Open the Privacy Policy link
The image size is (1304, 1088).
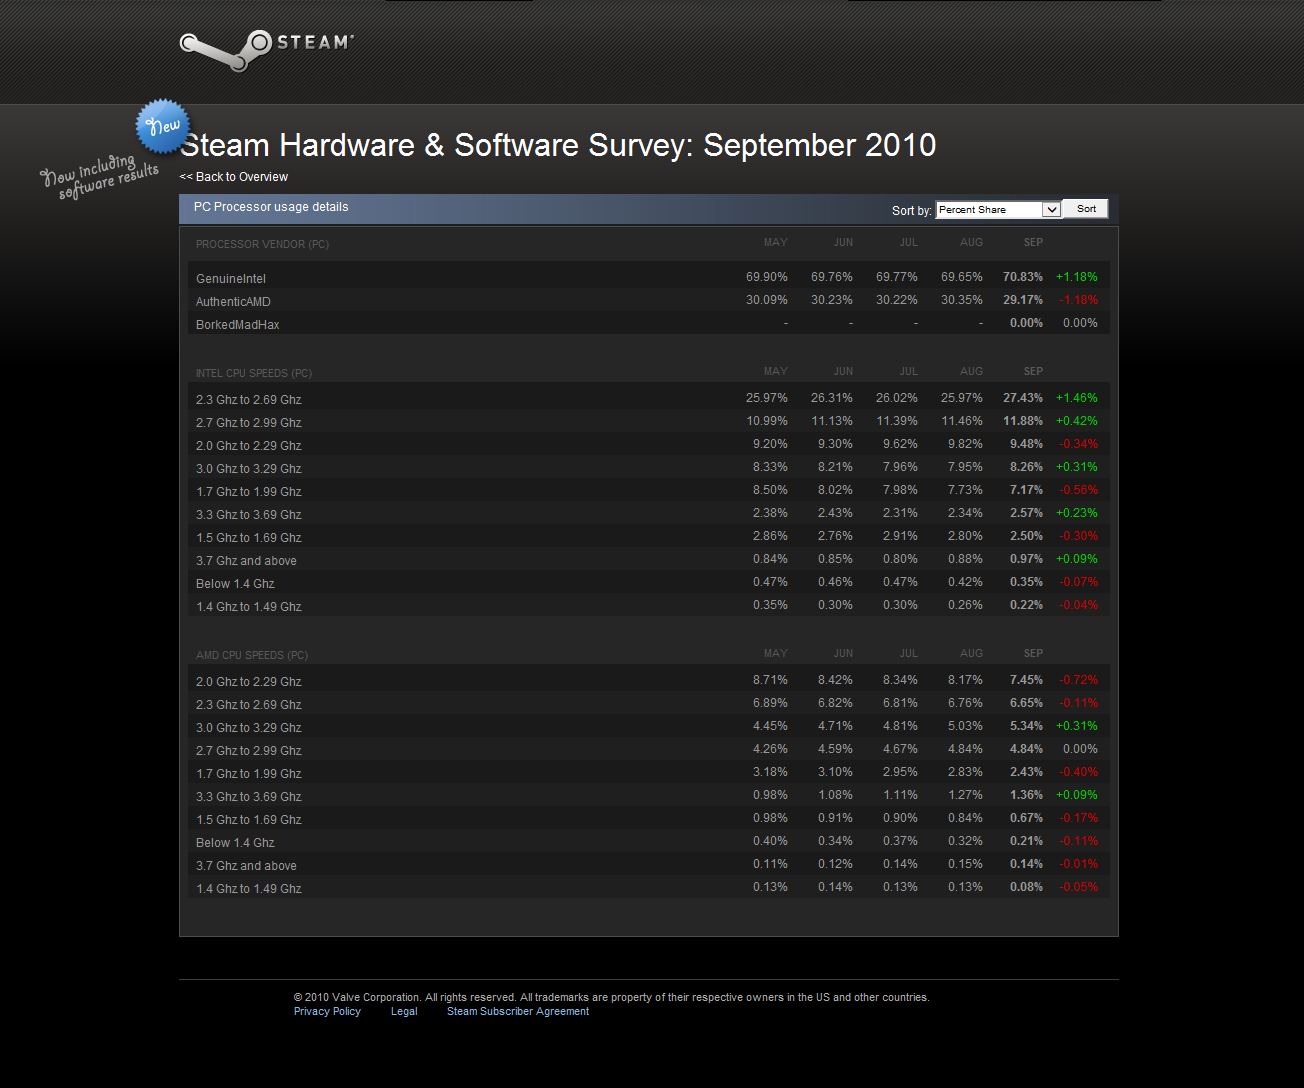click(x=327, y=1012)
